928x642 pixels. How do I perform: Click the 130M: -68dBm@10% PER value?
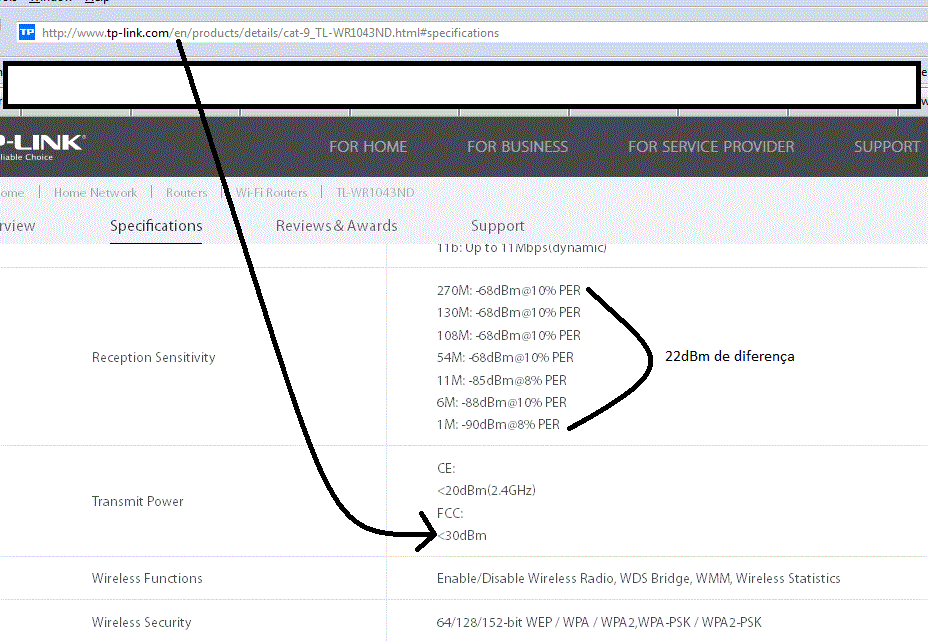click(x=508, y=312)
